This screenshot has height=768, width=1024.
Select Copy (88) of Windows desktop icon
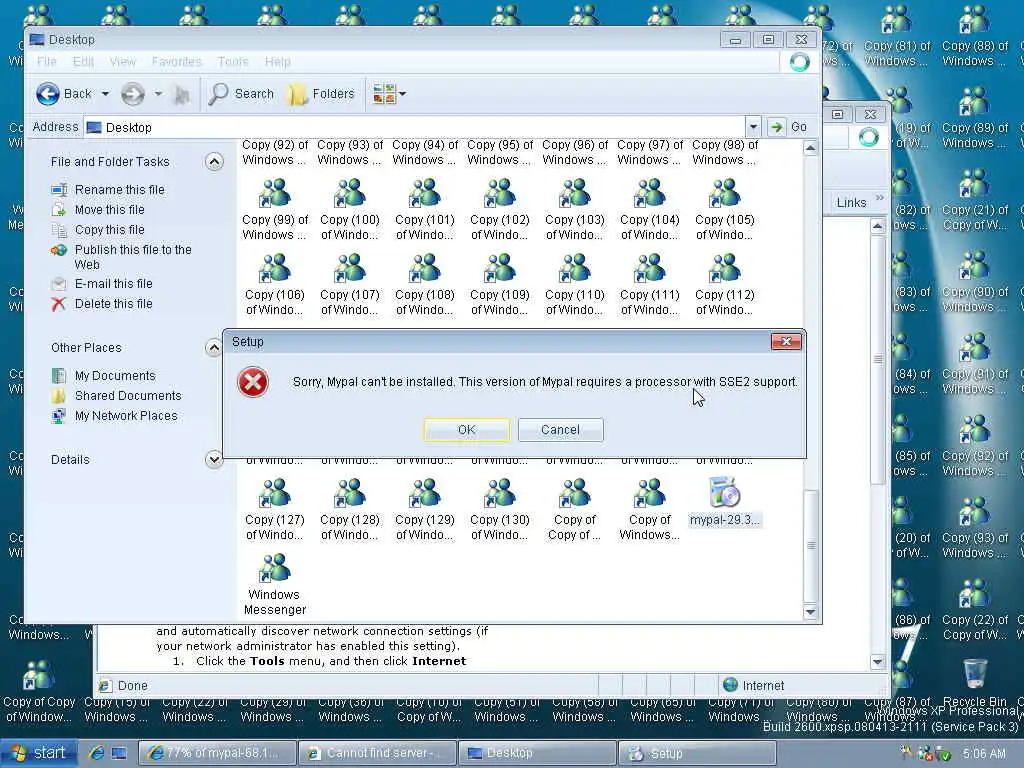point(974,36)
